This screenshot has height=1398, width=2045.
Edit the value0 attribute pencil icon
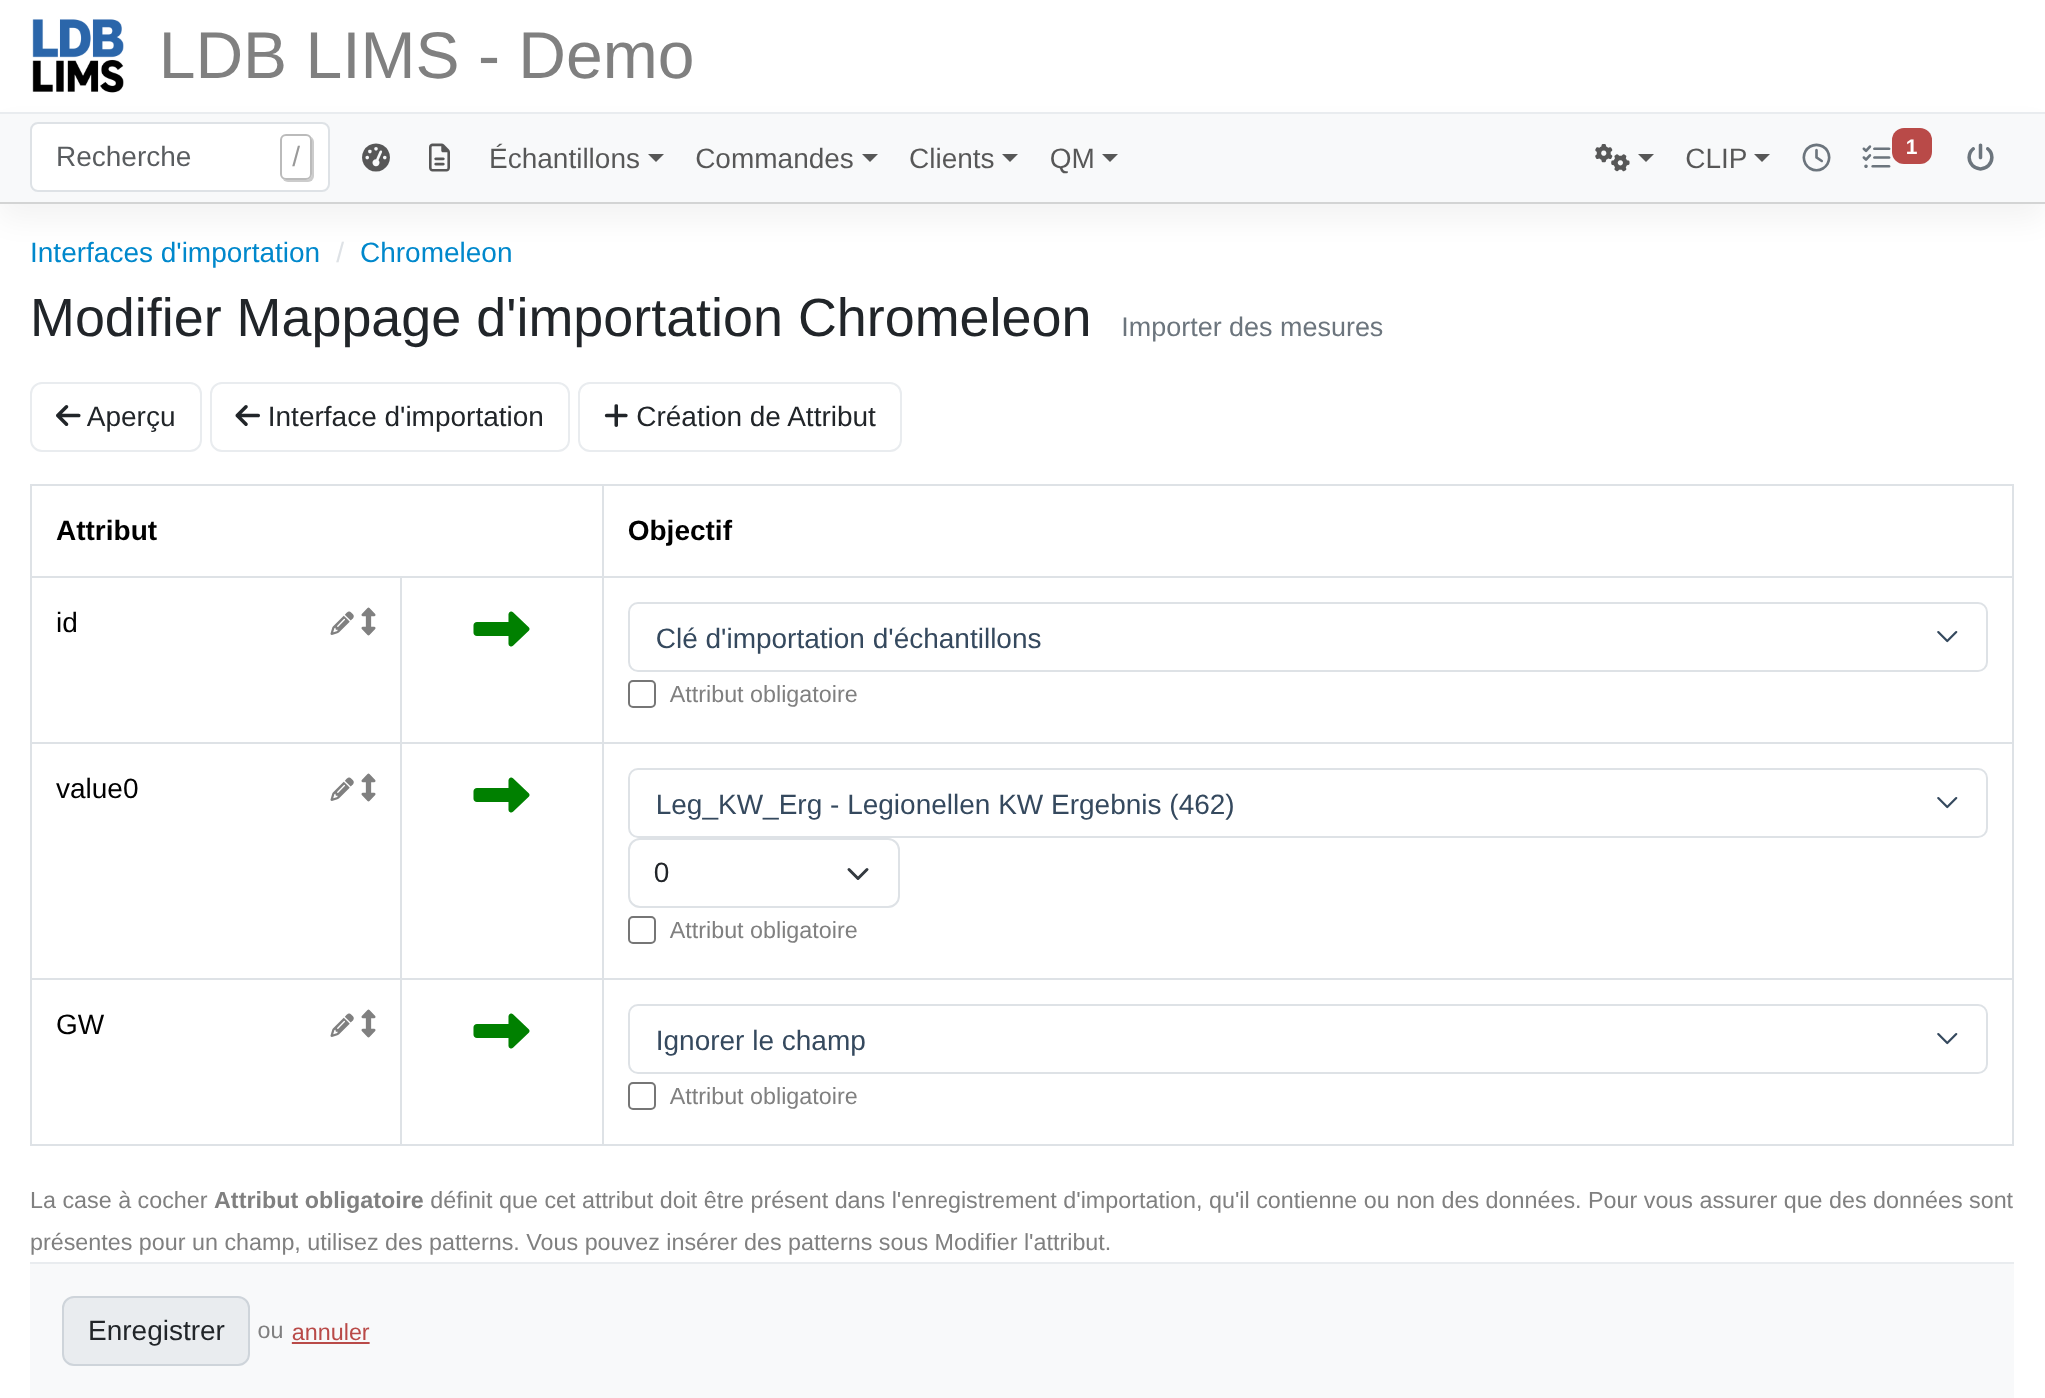point(342,789)
